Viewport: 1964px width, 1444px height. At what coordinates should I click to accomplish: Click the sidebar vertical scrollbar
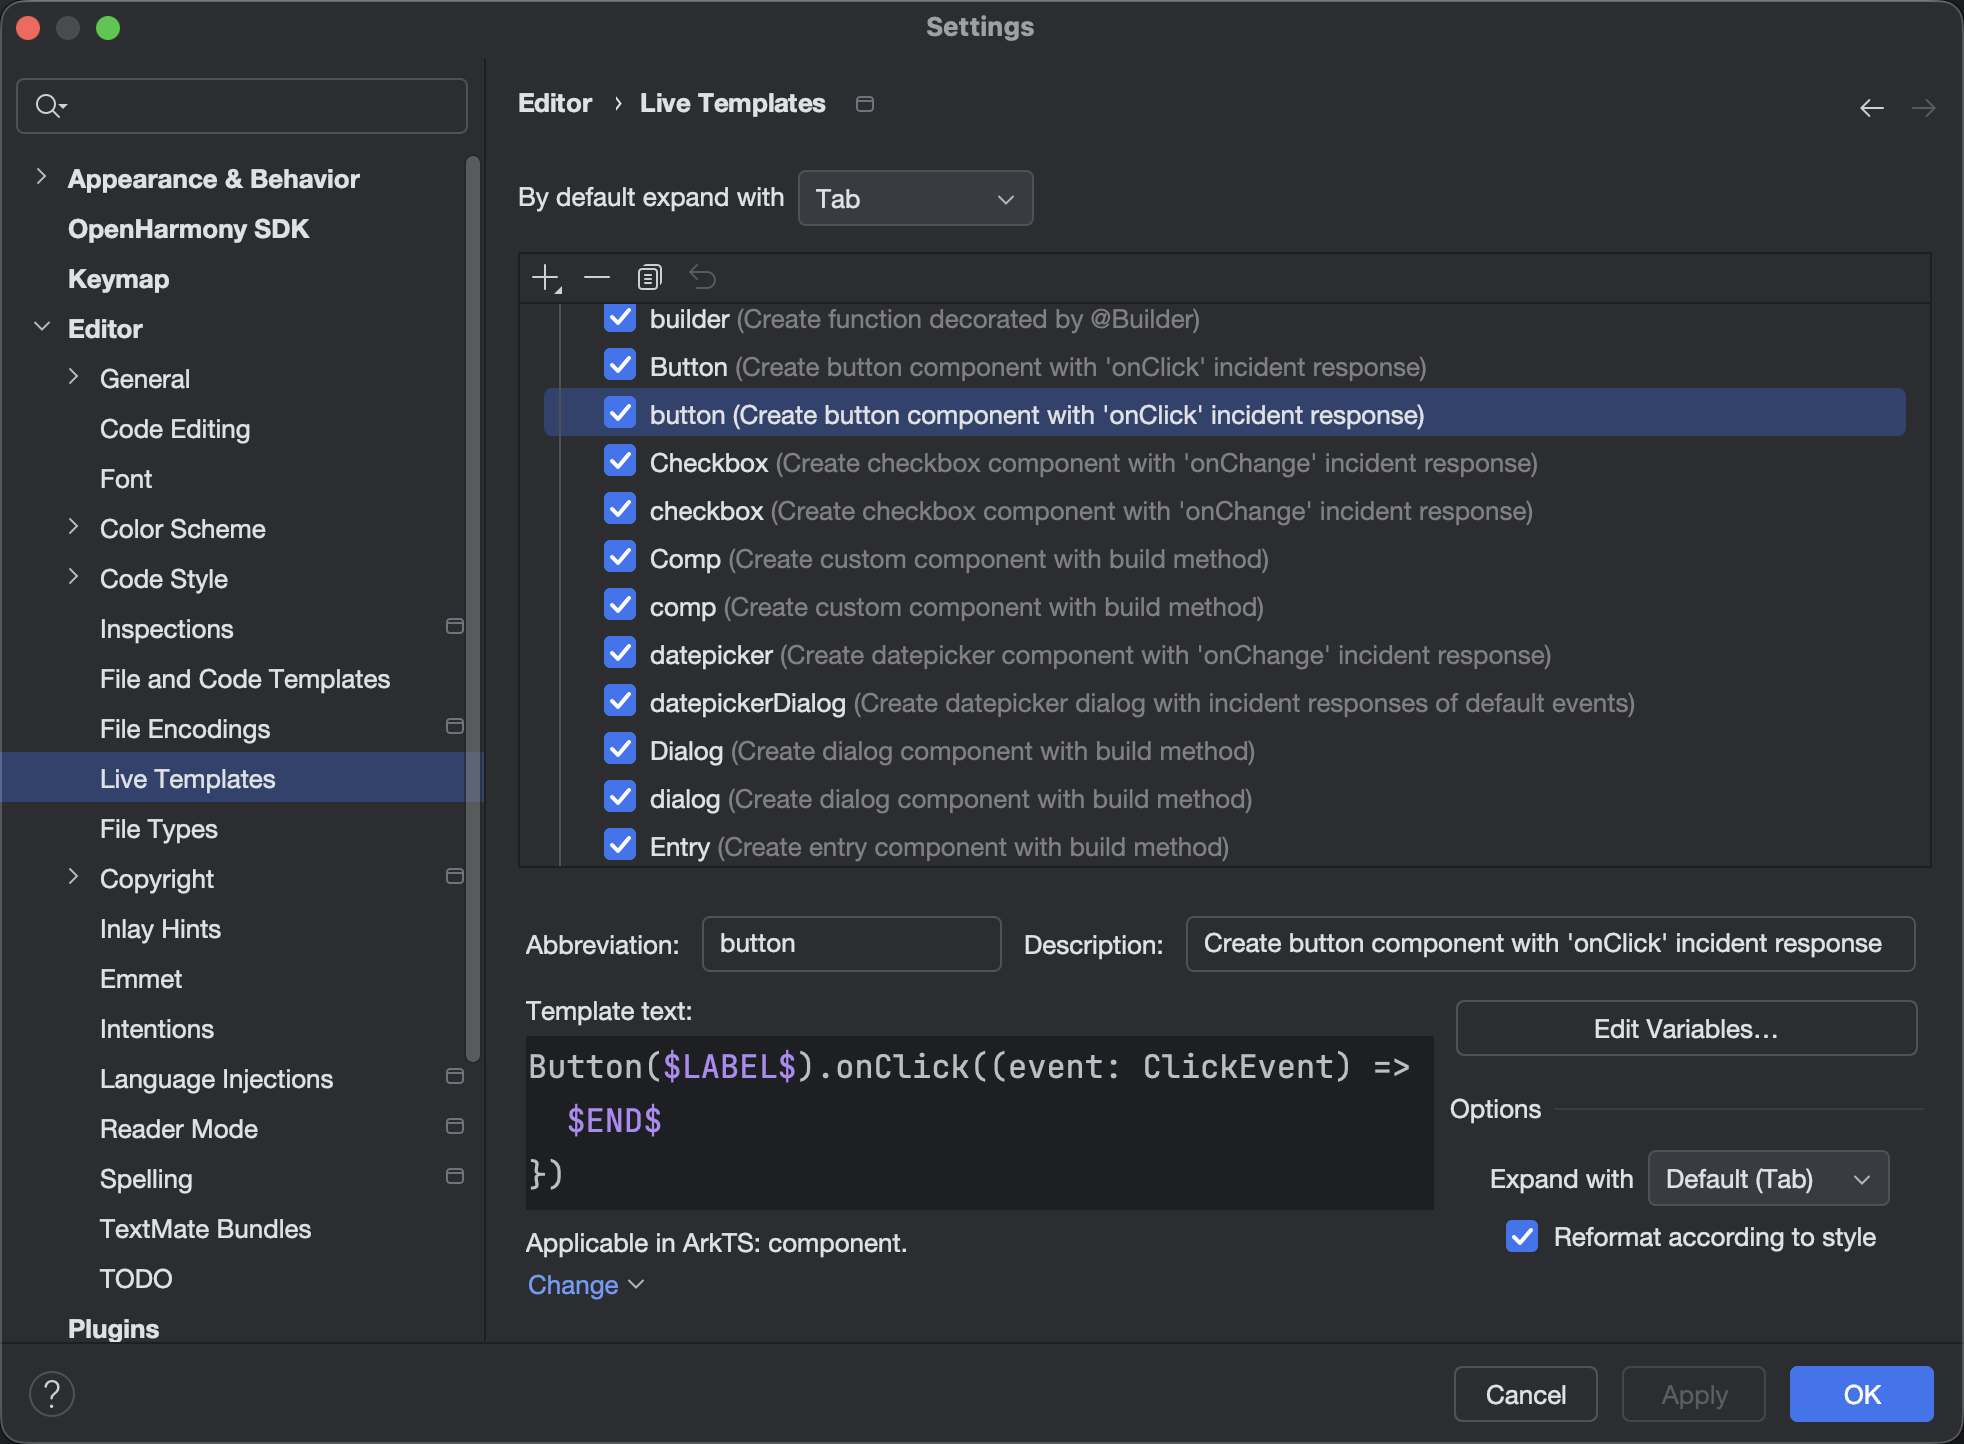(x=473, y=600)
